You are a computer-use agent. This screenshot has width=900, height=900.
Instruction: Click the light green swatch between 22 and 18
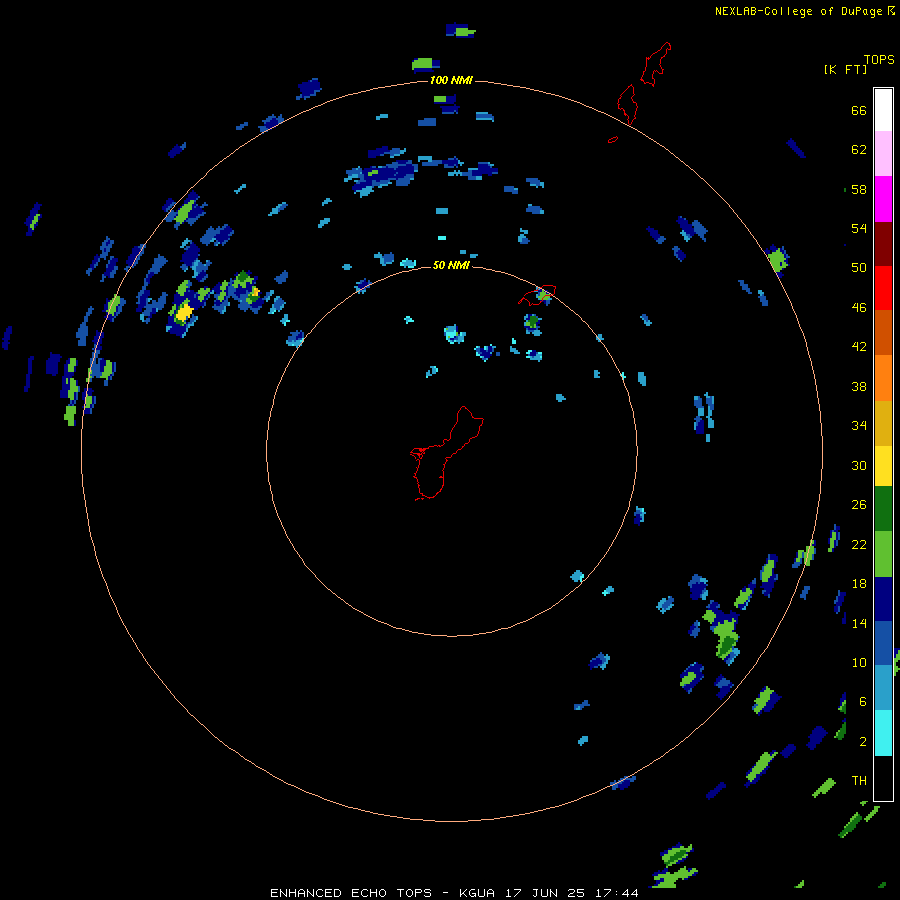tap(883, 554)
